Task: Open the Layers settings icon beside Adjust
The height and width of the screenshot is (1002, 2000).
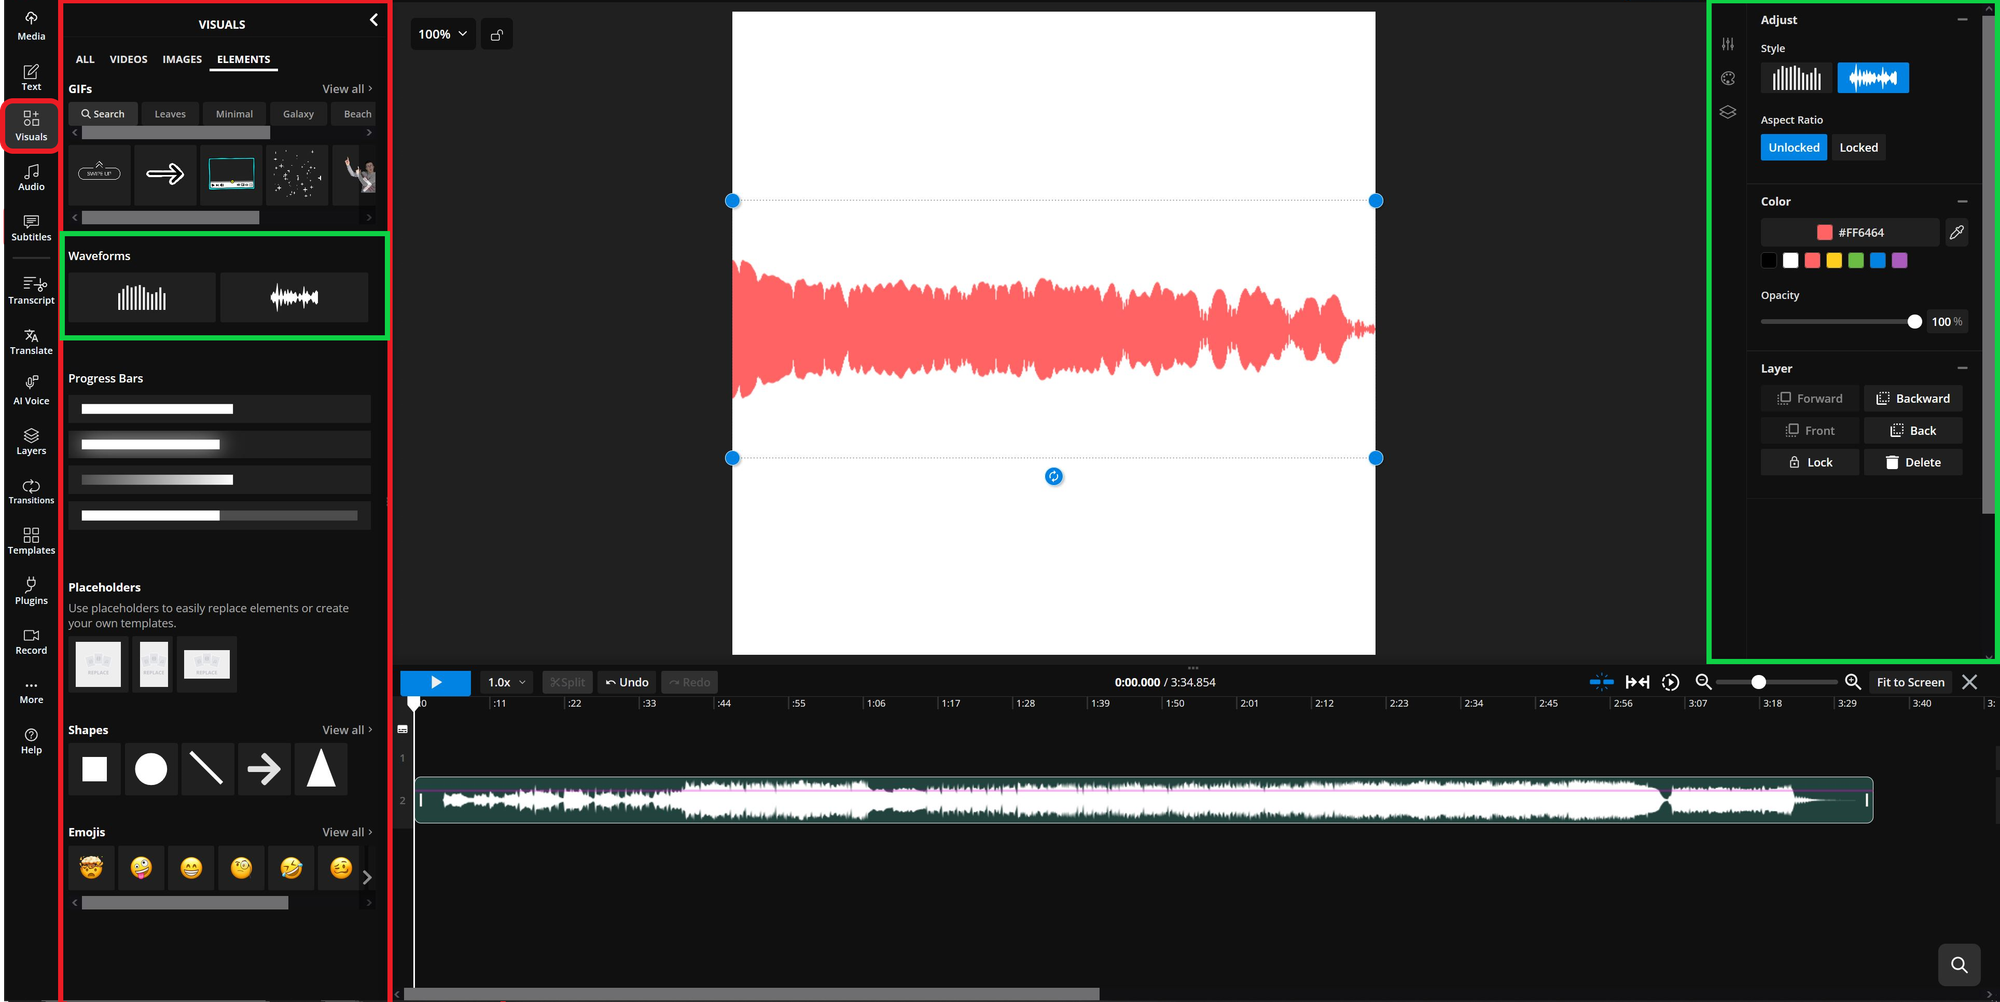Action: [1727, 112]
